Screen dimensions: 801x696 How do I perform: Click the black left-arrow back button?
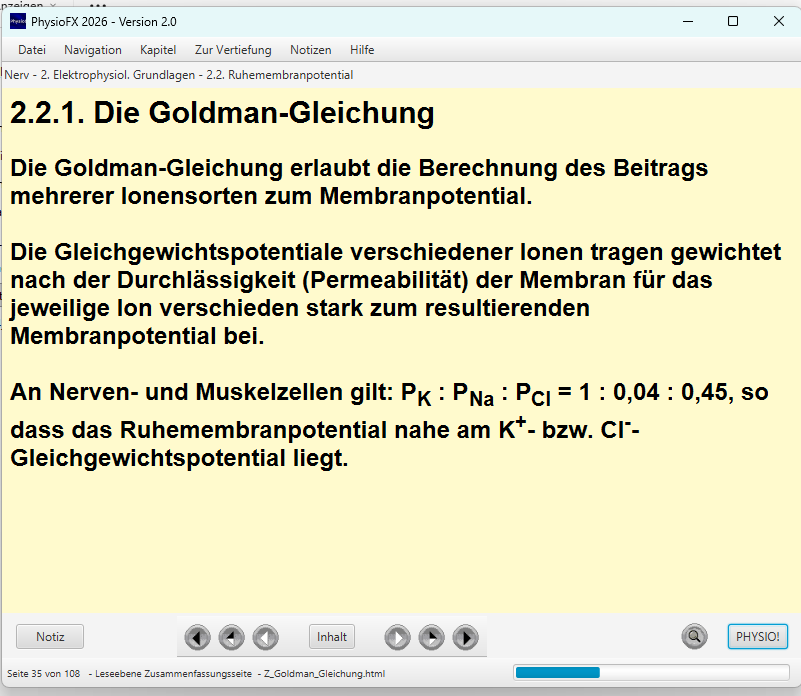pyautogui.click(x=197, y=637)
